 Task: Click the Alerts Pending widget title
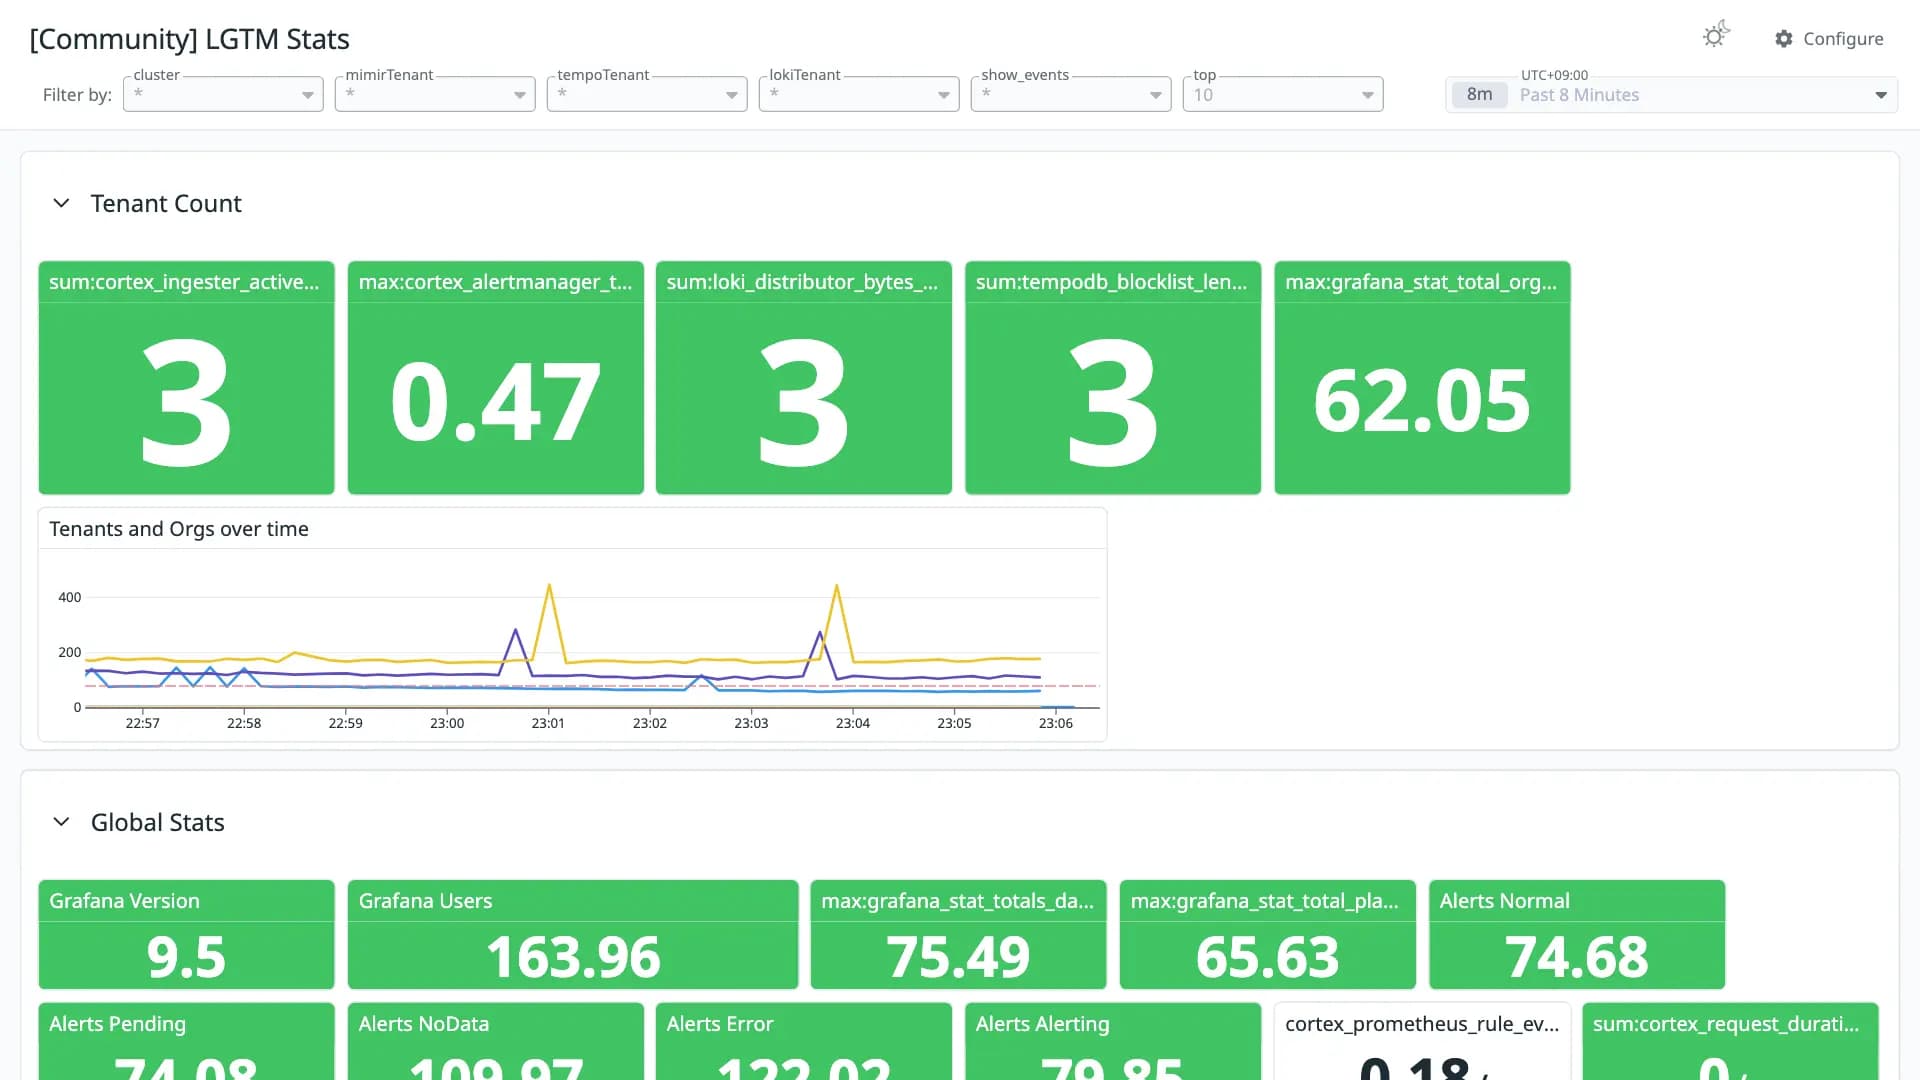(x=117, y=1024)
